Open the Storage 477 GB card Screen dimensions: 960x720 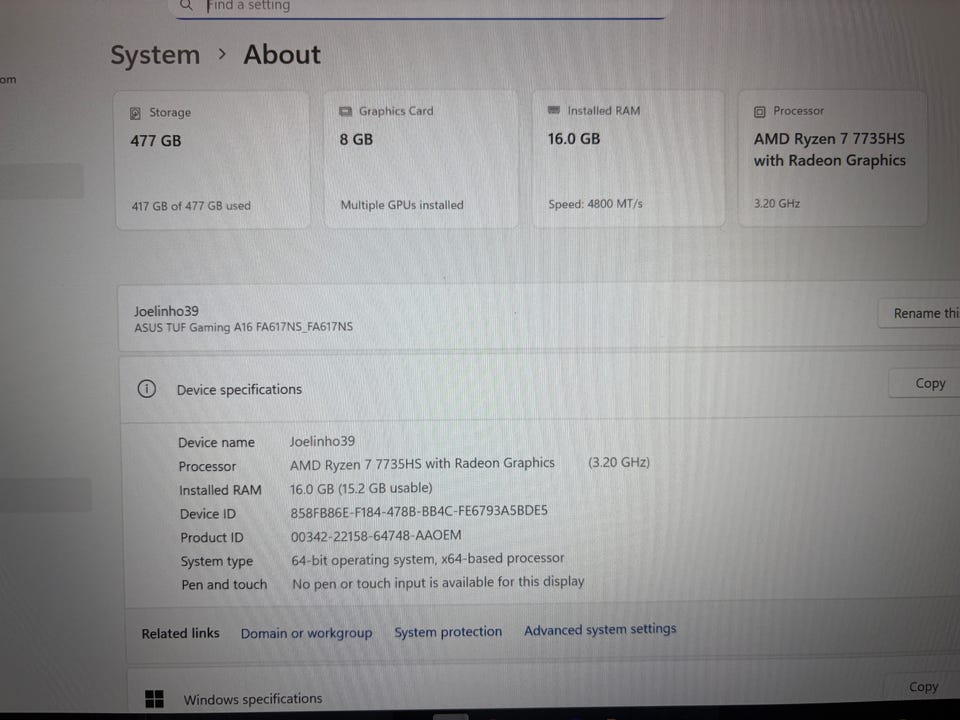click(x=212, y=160)
